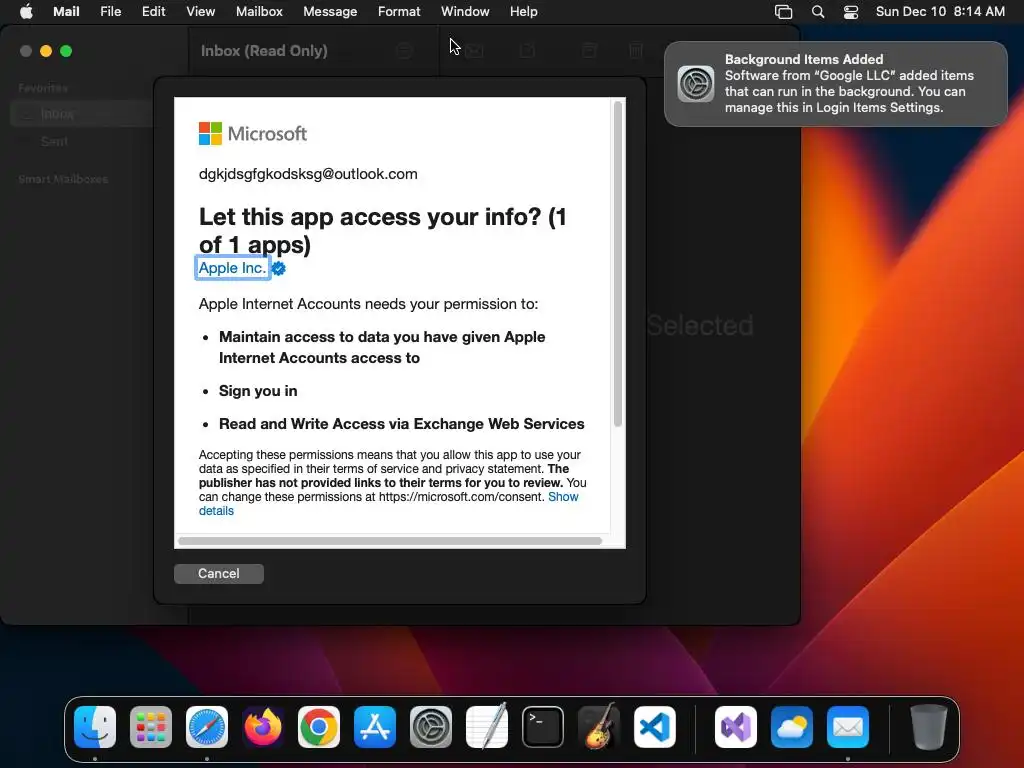Open Visual Studio Code from the dock
The height and width of the screenshot is (768, 1024).
(x=654, y=727)
